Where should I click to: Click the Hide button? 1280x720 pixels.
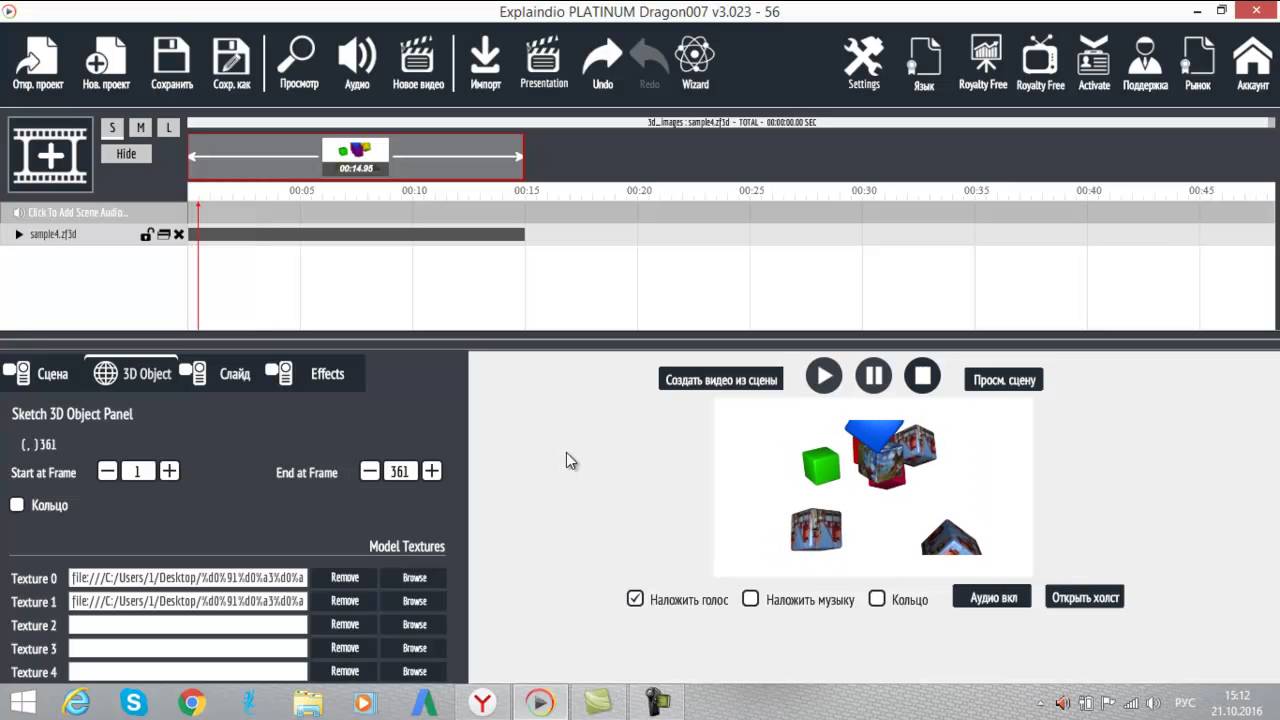coord(126,154)
